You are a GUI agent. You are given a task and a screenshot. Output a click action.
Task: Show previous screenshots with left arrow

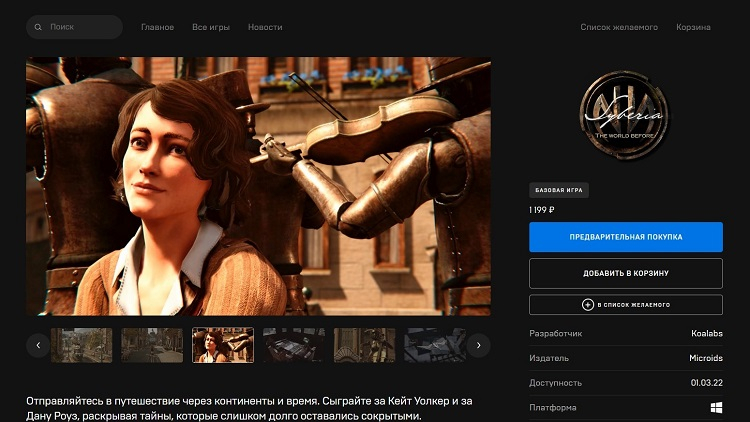[x=38, y=345]
